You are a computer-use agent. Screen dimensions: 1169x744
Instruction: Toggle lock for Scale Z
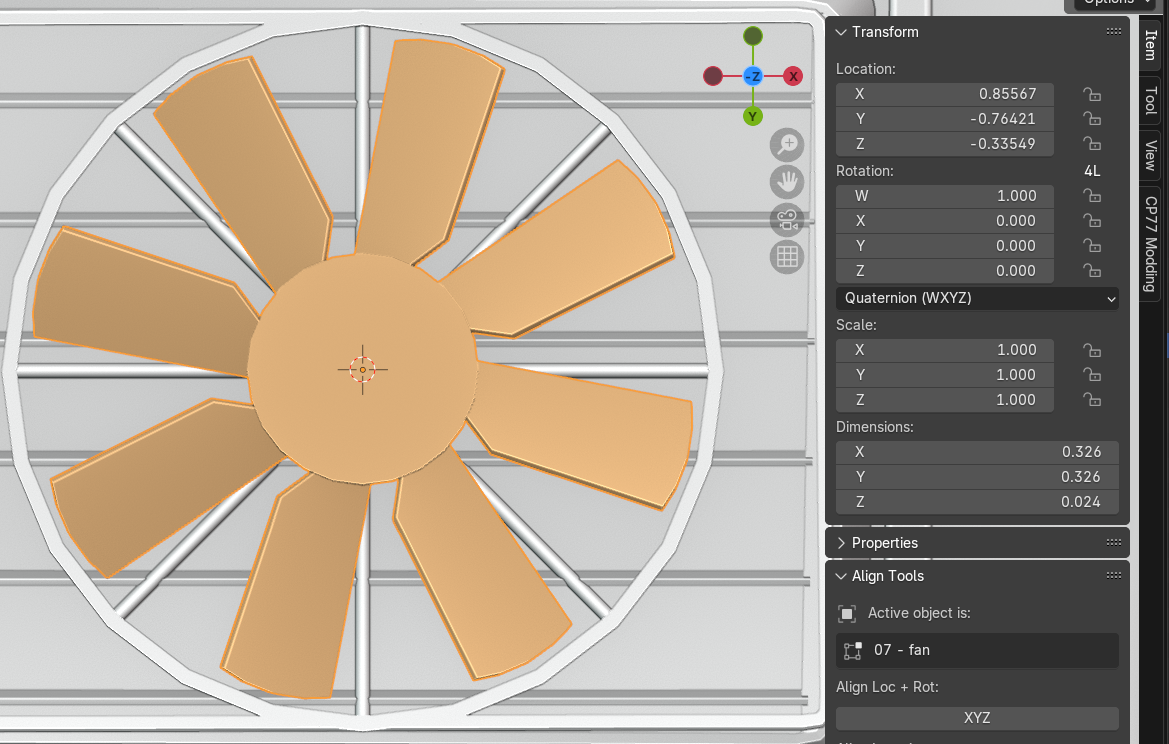1092,400
